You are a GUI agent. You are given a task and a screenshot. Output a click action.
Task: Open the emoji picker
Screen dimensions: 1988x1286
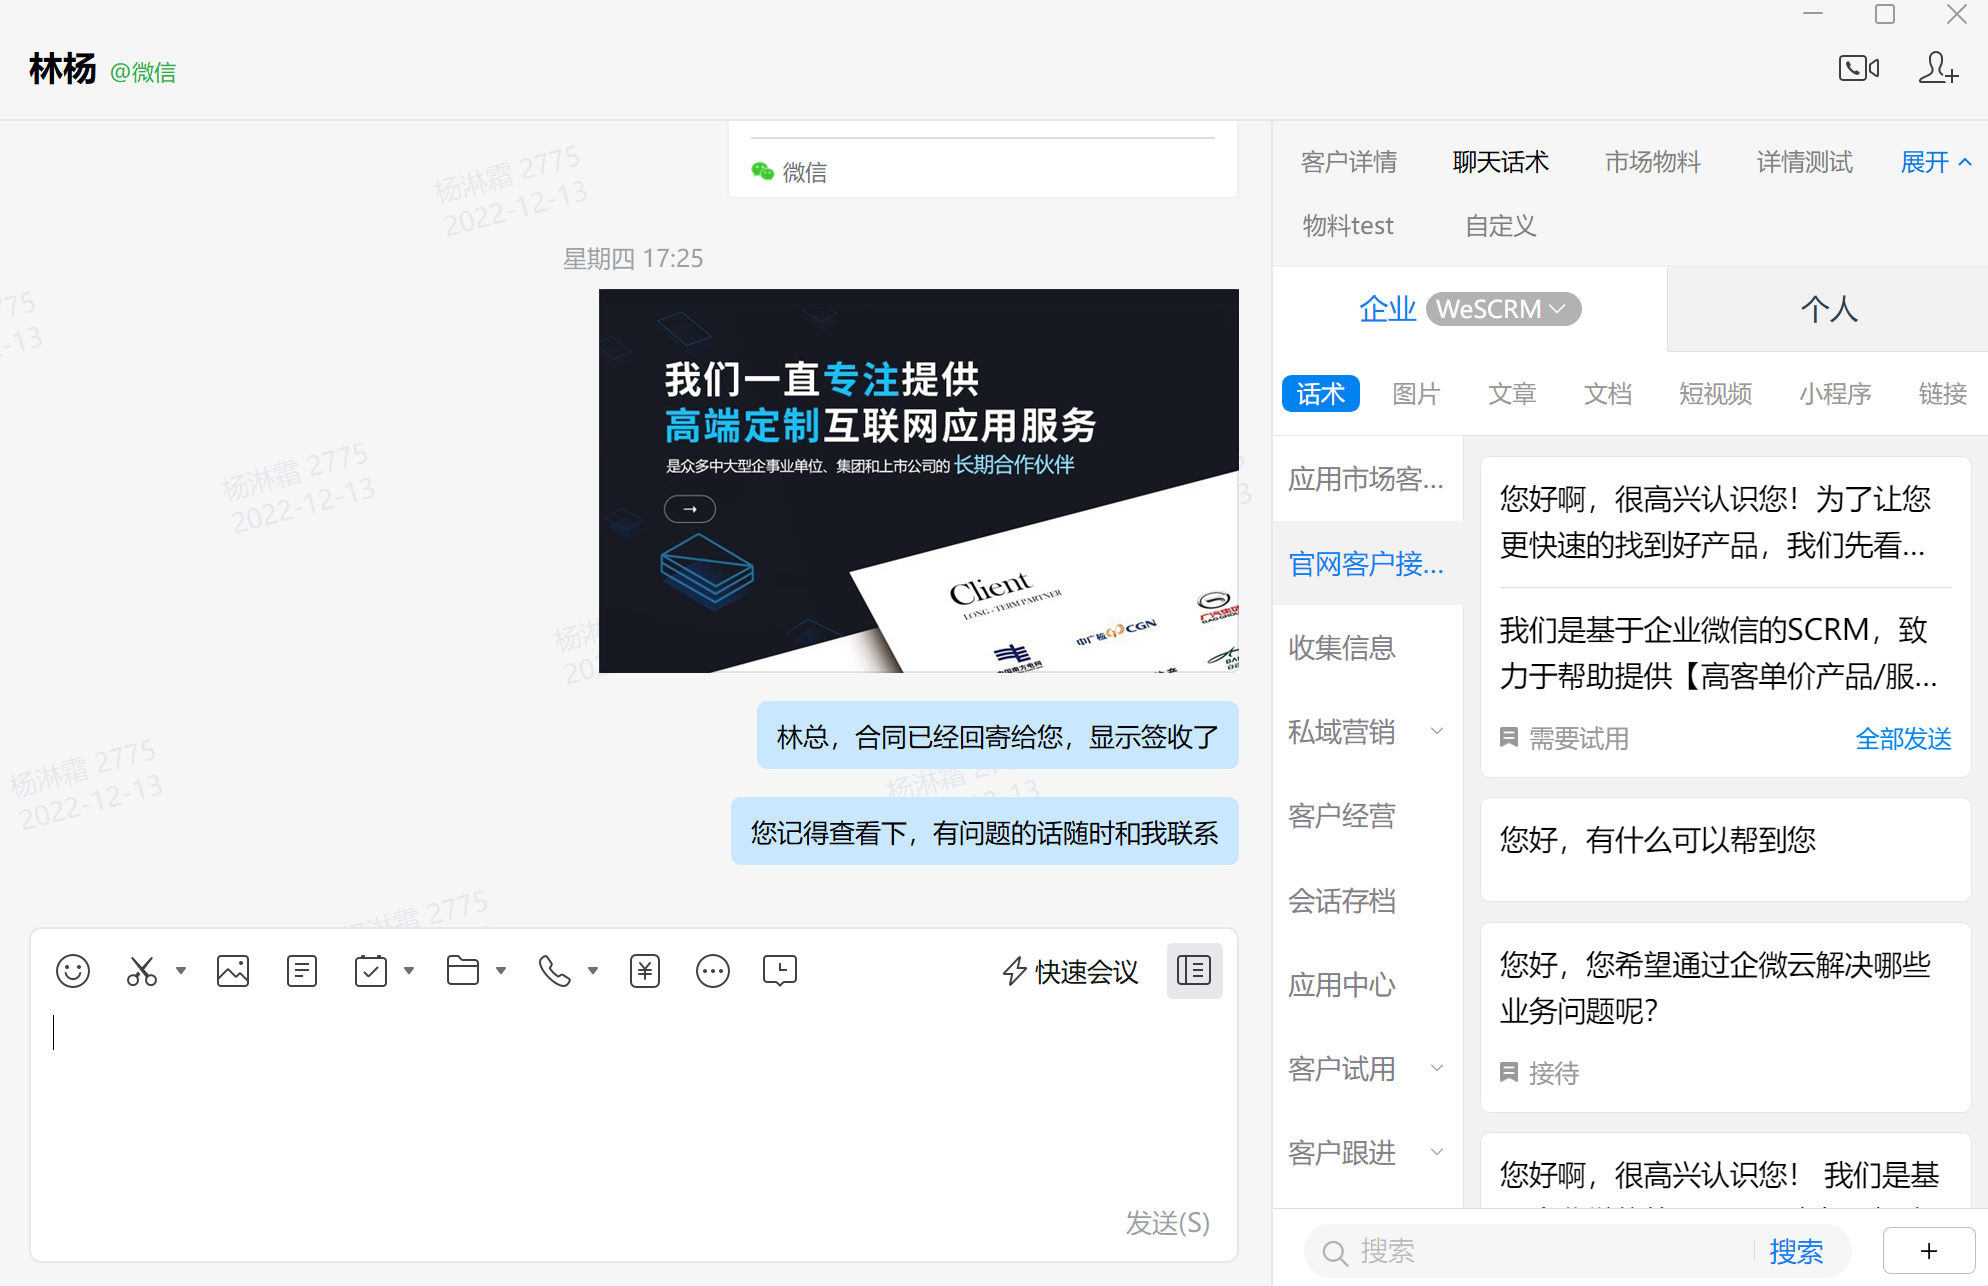[x=73, y=971]
